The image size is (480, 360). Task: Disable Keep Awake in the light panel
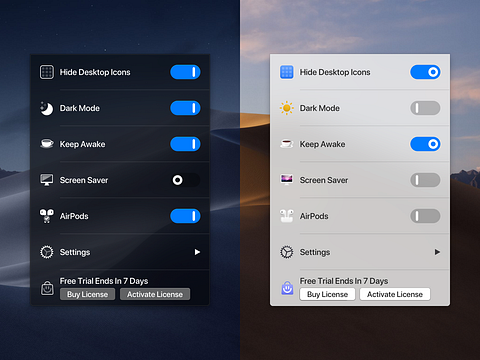pos(425,144)
